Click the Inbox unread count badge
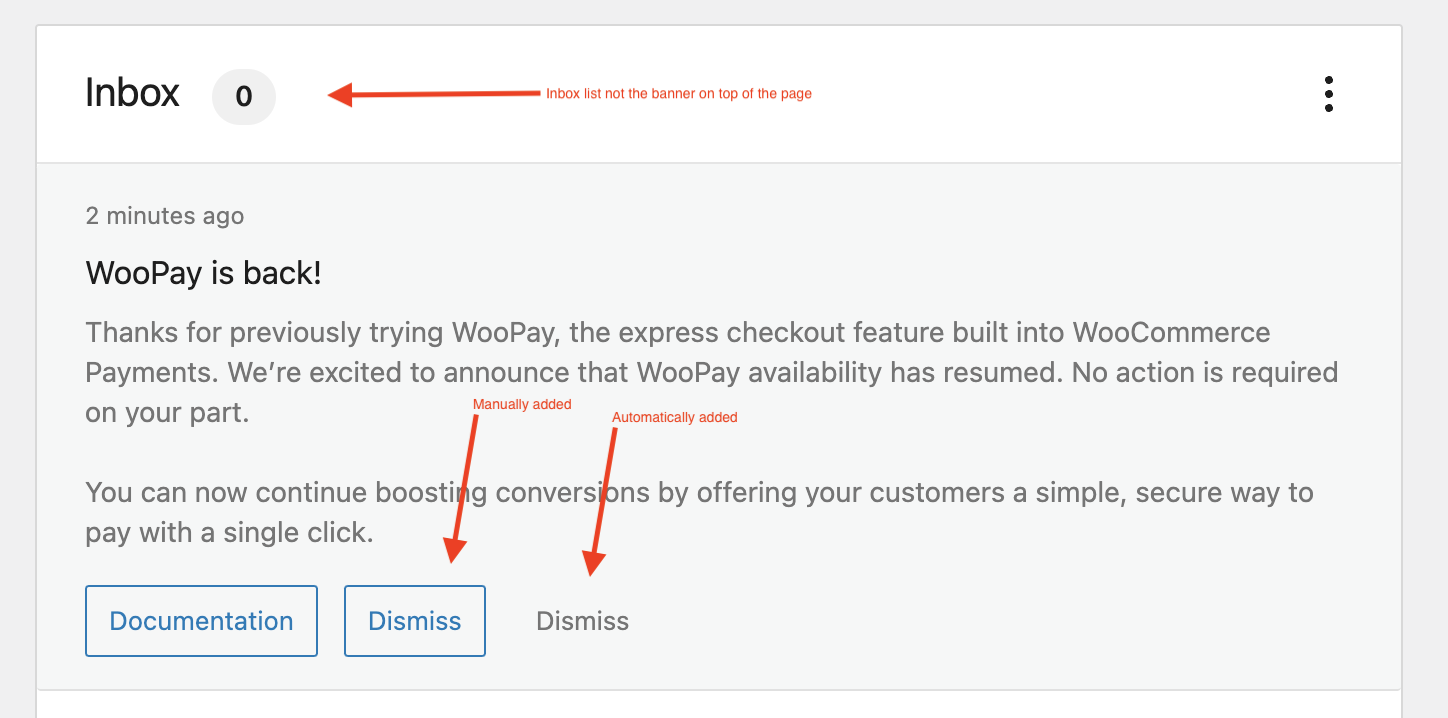 coord(243,97)
